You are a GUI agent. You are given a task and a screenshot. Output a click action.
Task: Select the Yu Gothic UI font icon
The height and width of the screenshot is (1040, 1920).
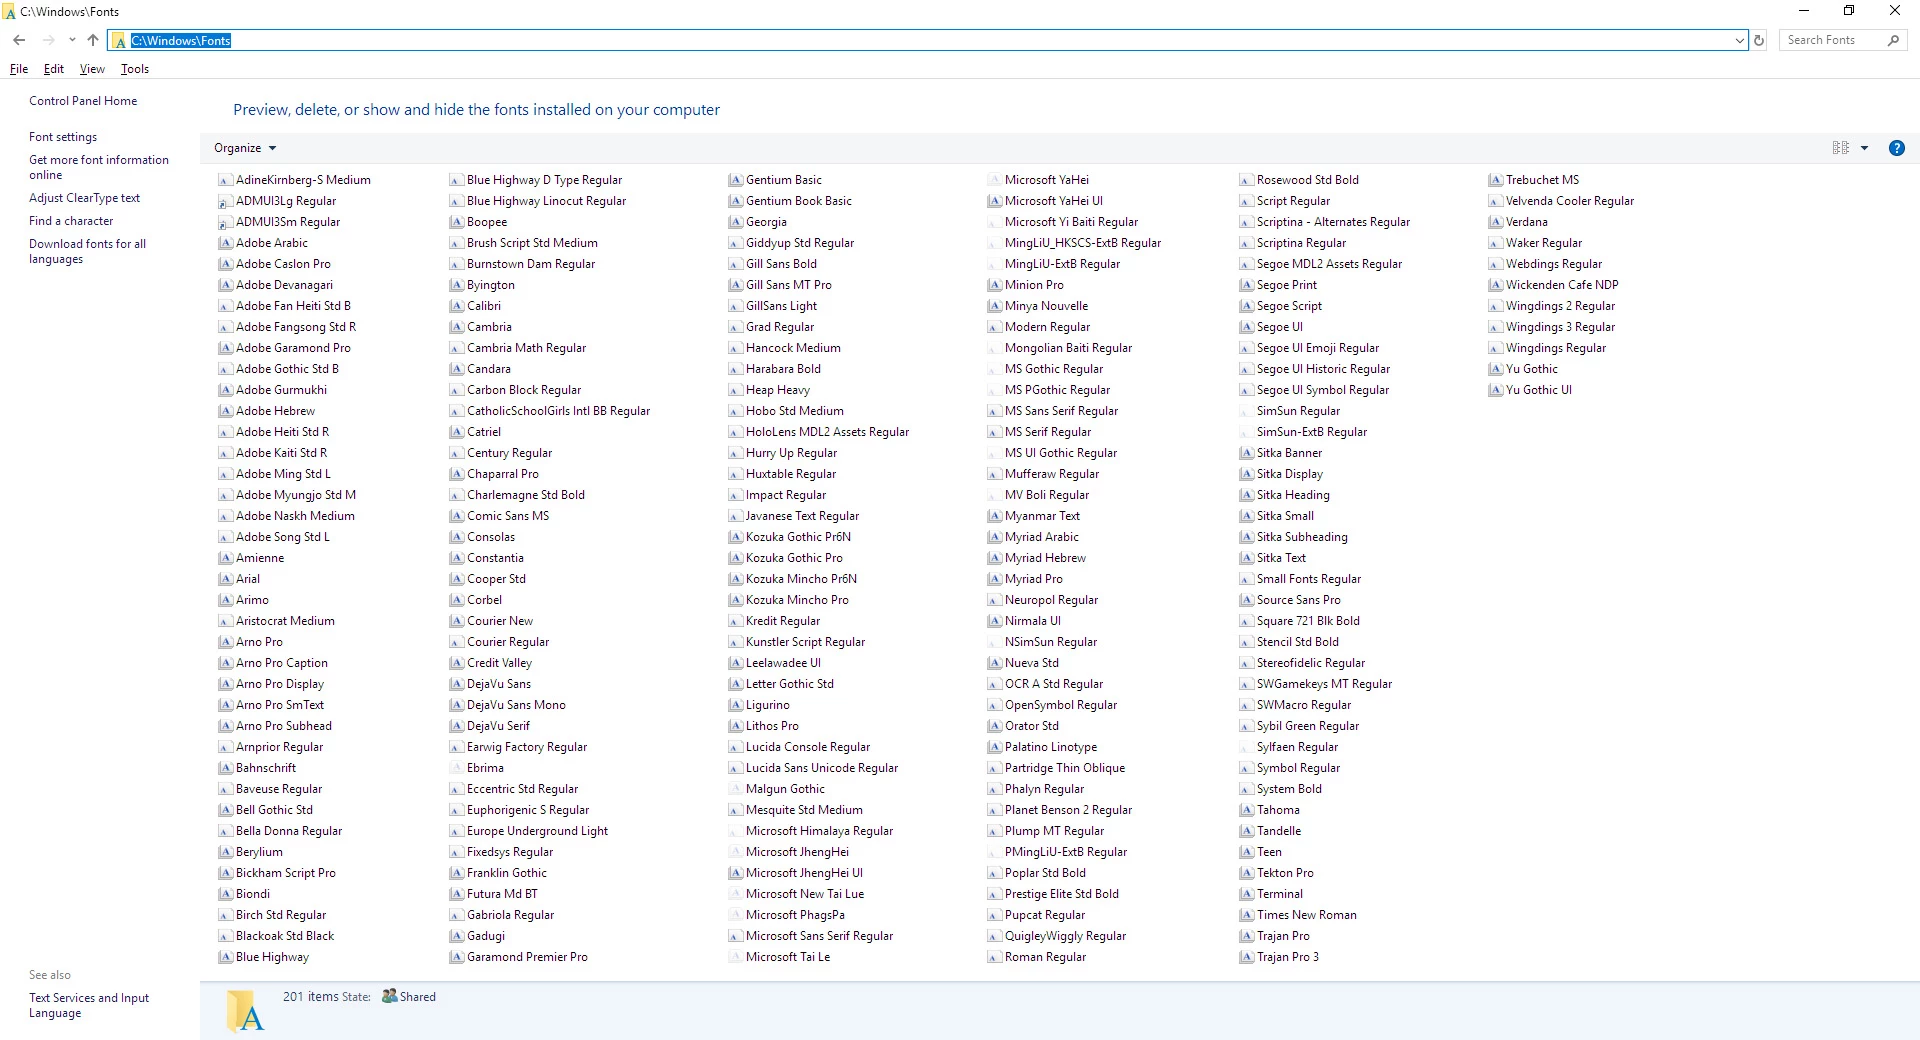tap(1496, 390)
